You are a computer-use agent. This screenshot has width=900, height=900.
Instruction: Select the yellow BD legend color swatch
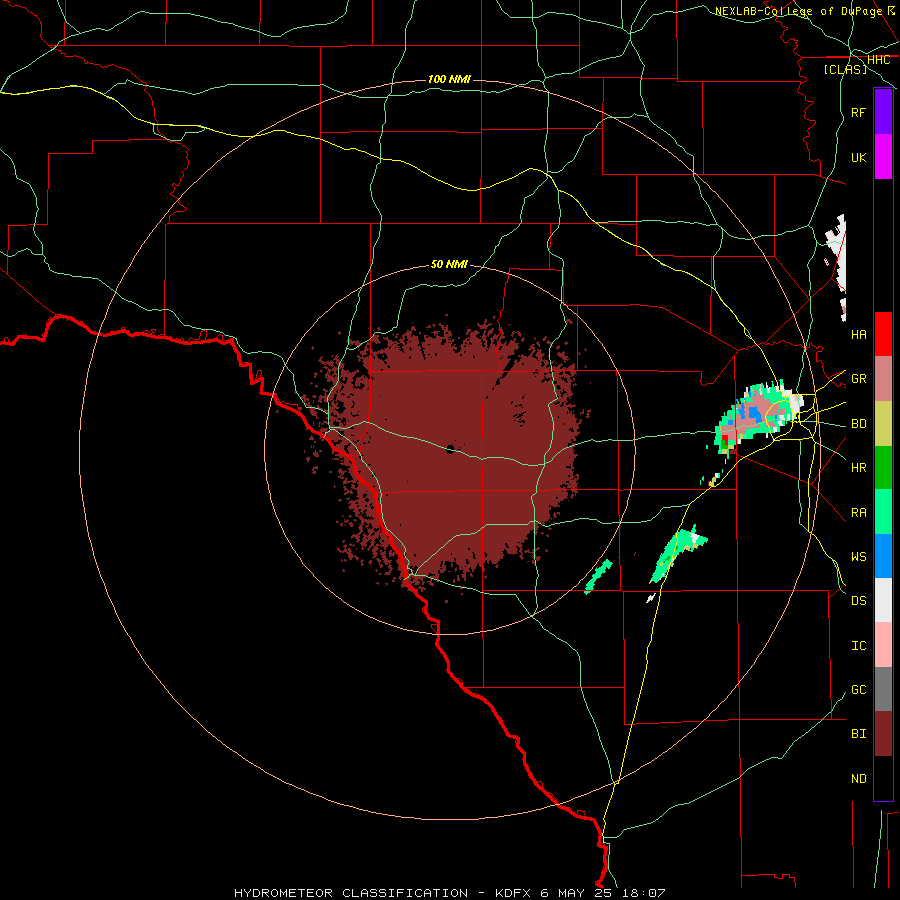click(883, 424)
